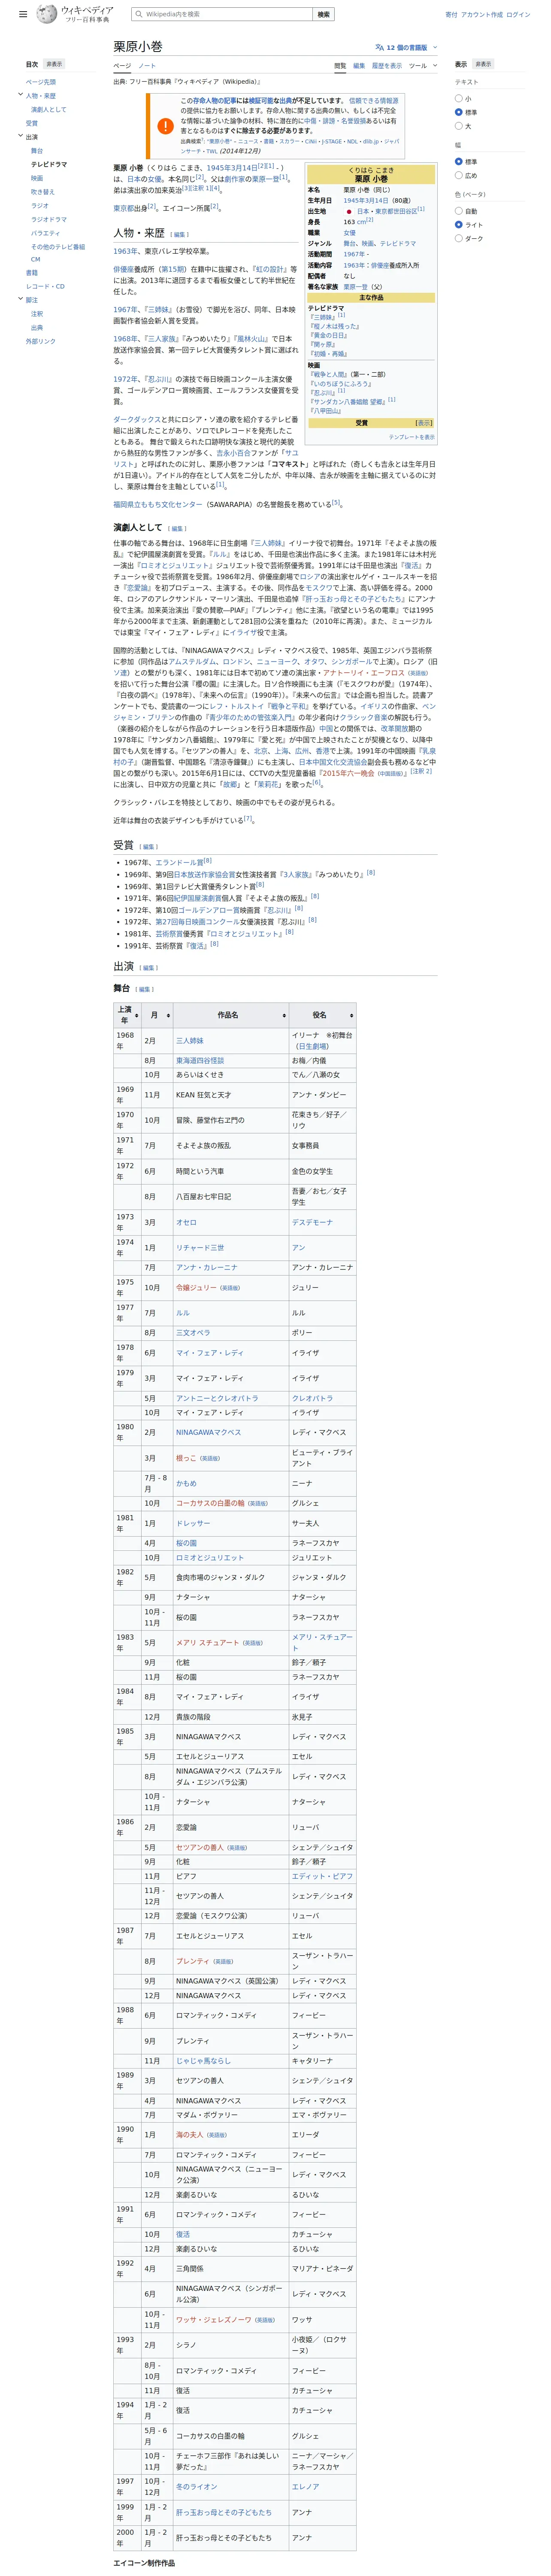Image resolution: width=551 pixels, height=2576 pixels.
Task: Collapse 人物・来歴 section in contents
Action: tap(20, 95)
